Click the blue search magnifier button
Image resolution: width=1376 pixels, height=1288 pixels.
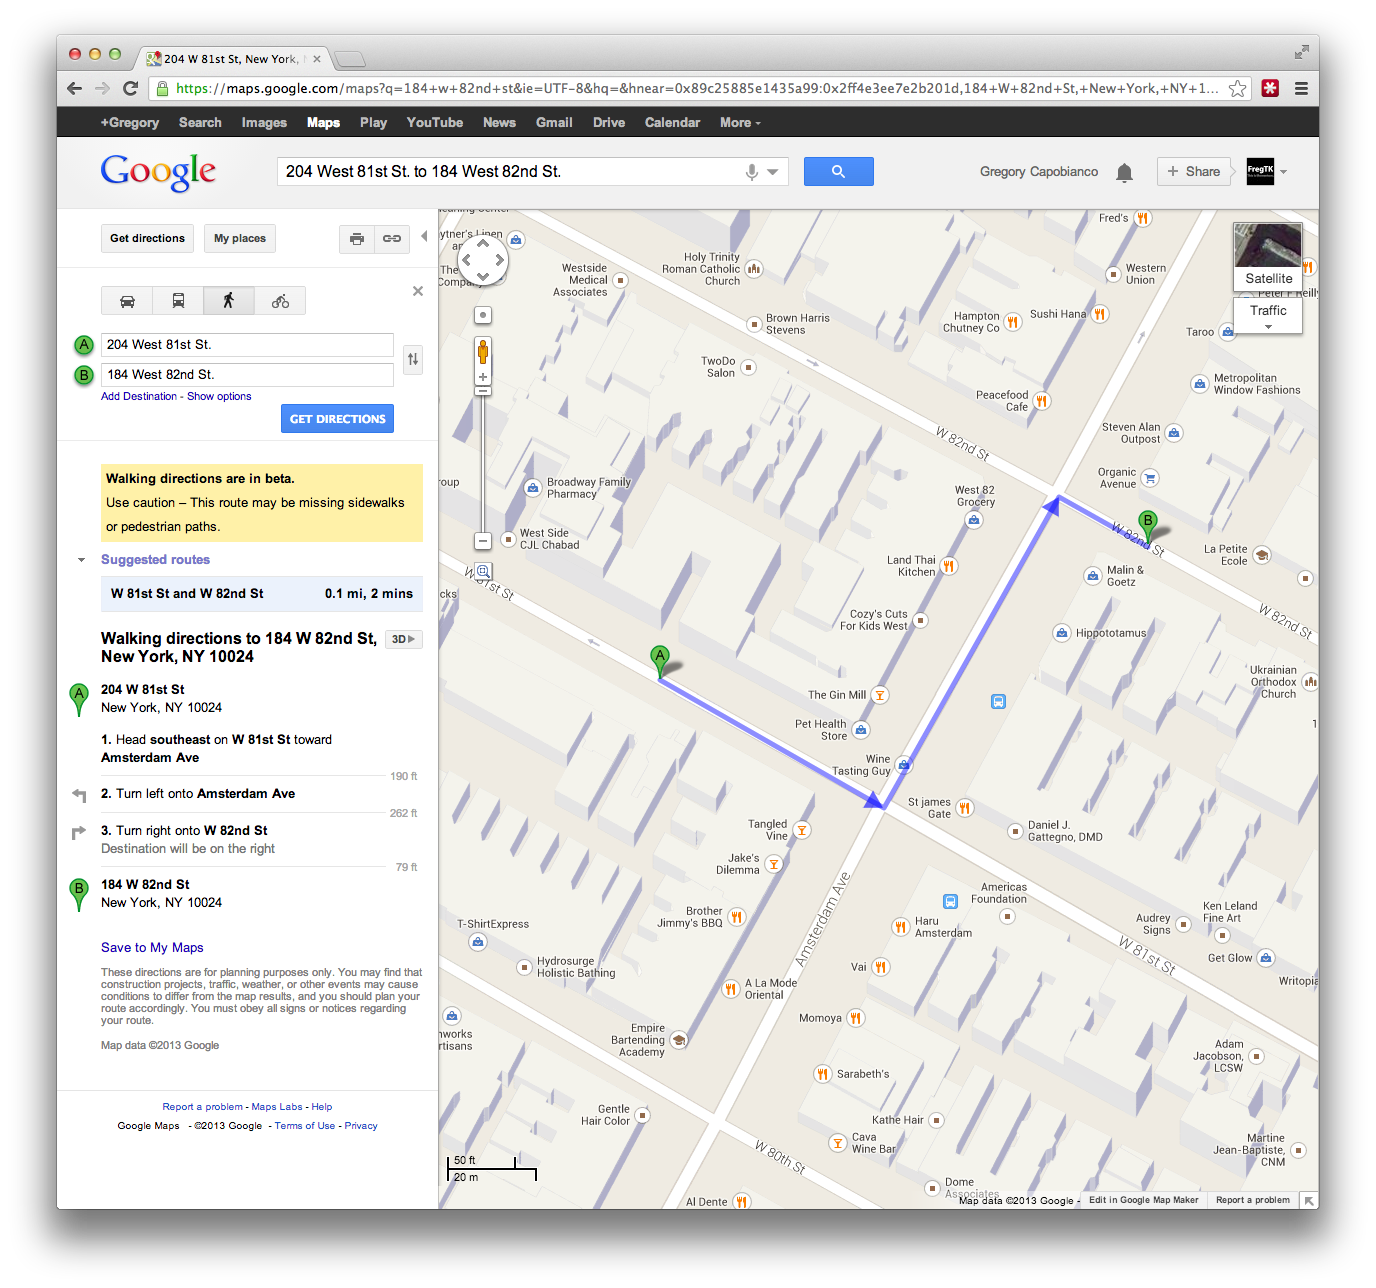click(839, 172)
